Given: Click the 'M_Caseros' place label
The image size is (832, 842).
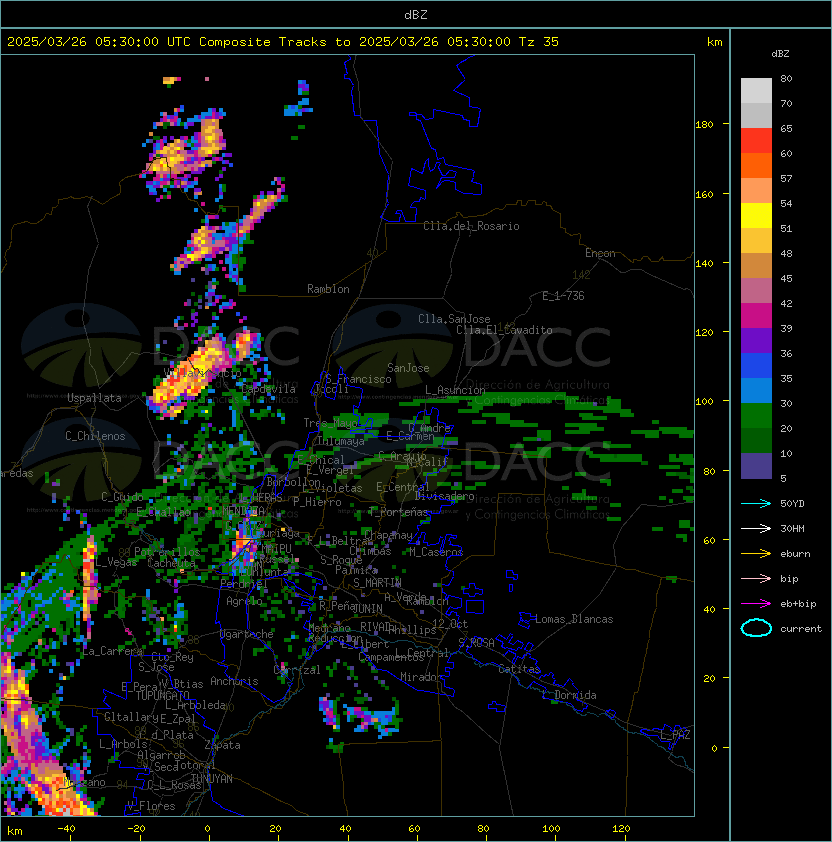Looking at the screenshot, I should (436, 552).
